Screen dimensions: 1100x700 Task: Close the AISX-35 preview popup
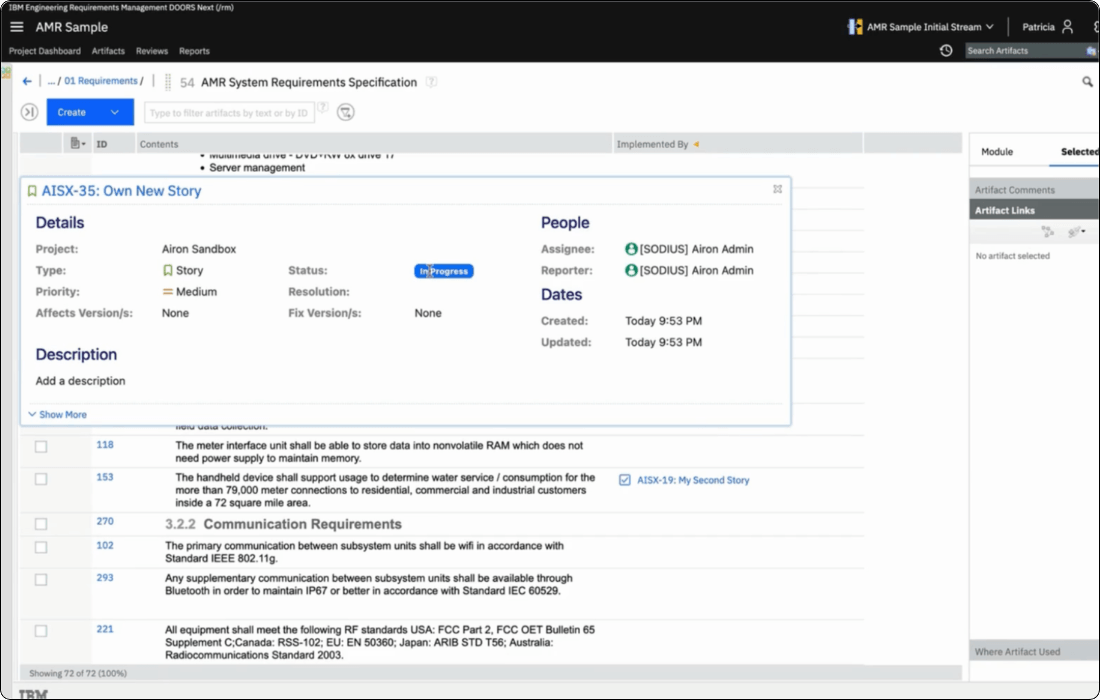pos(777,189)
